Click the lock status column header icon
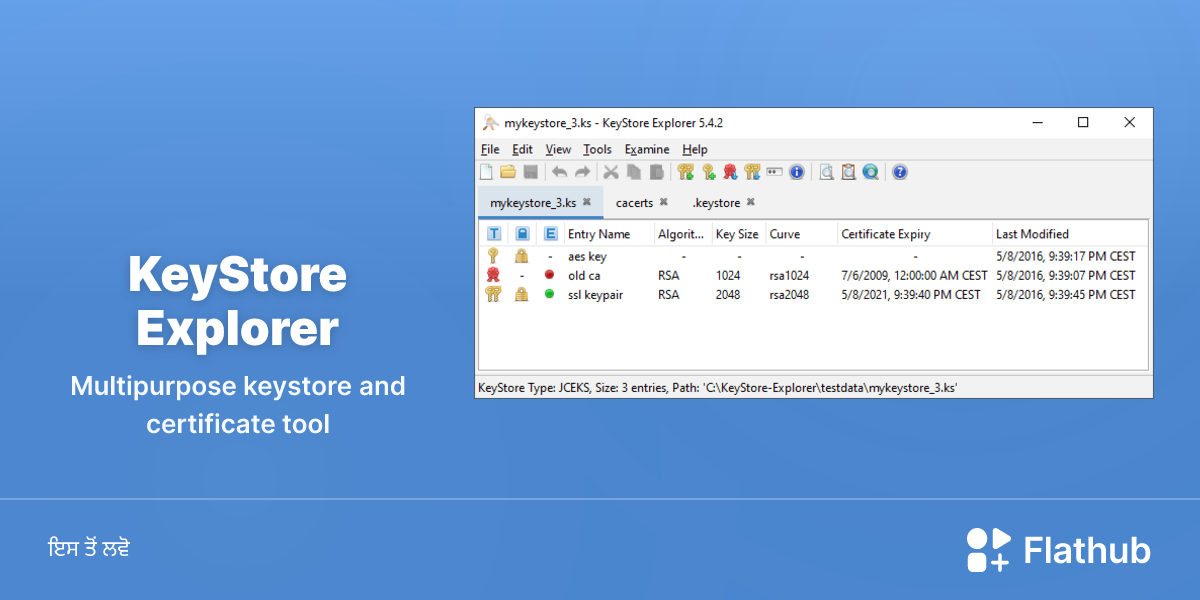1200x600 pixels. pos(521,234)
